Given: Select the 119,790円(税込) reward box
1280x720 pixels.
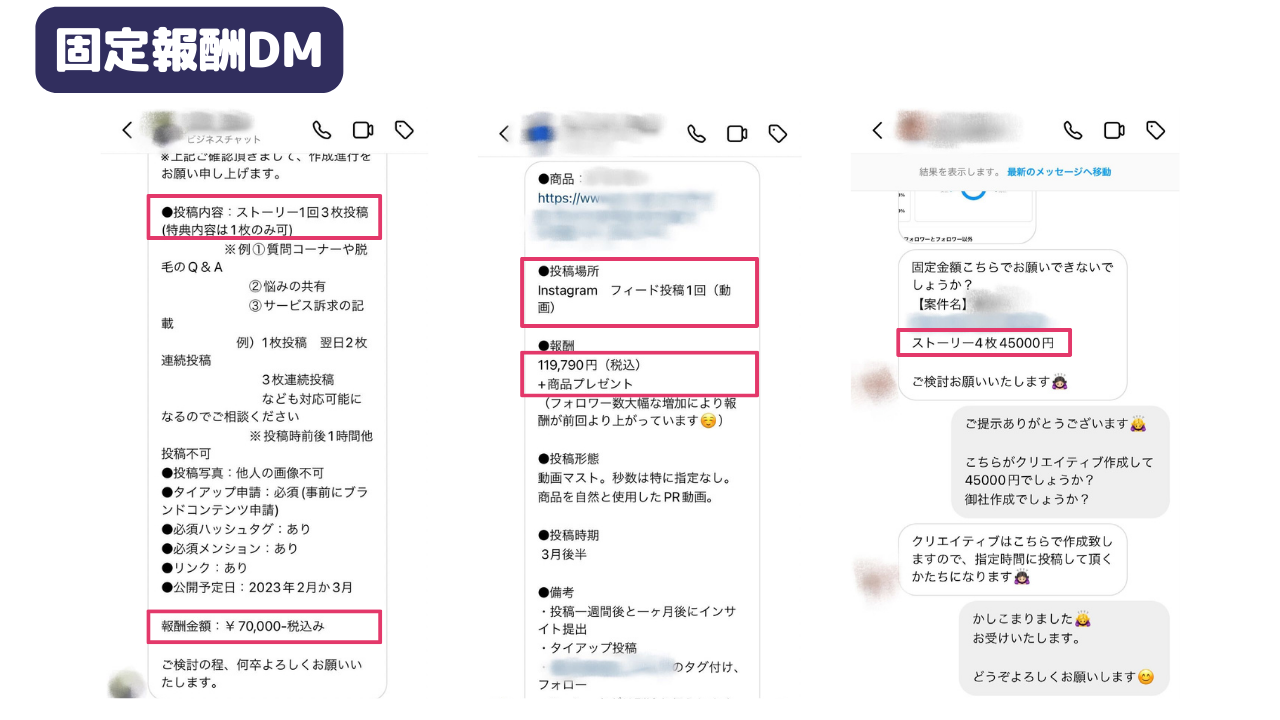Looking at the screenshot, I should [x=639, y=374].
